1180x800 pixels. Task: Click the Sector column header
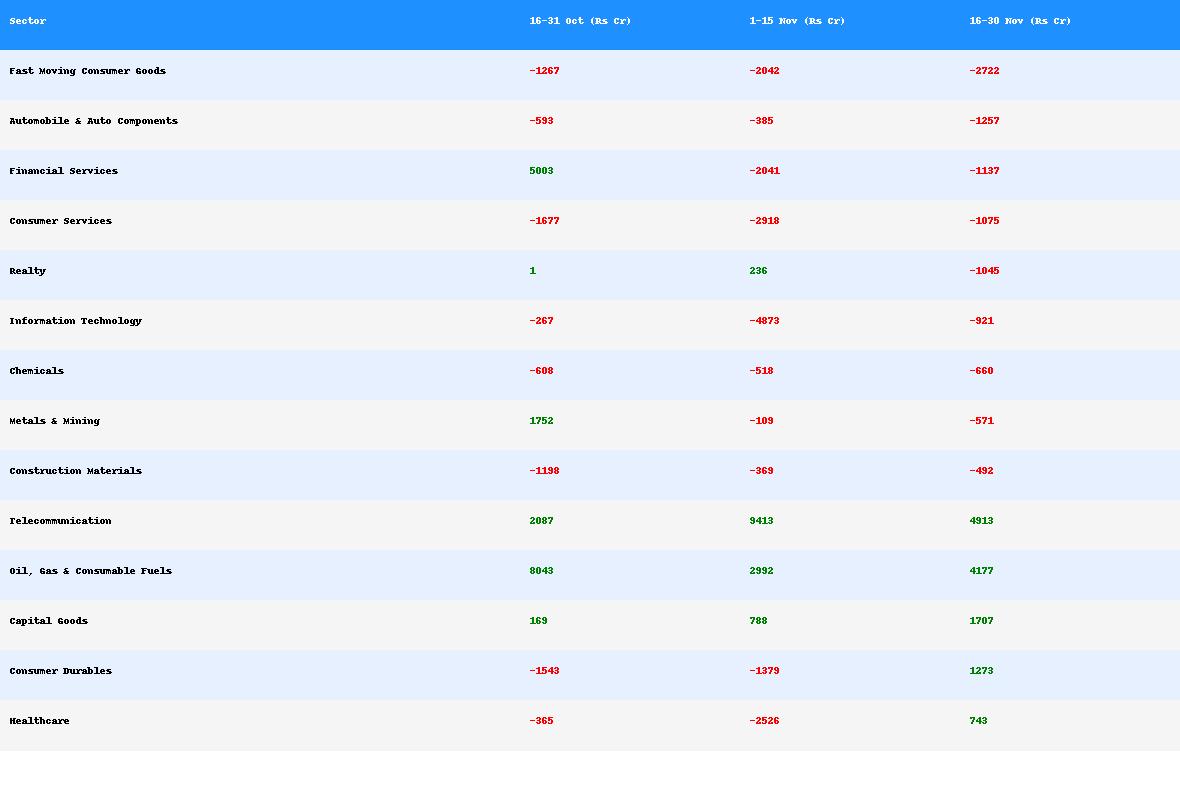click(x=28, y=21)
